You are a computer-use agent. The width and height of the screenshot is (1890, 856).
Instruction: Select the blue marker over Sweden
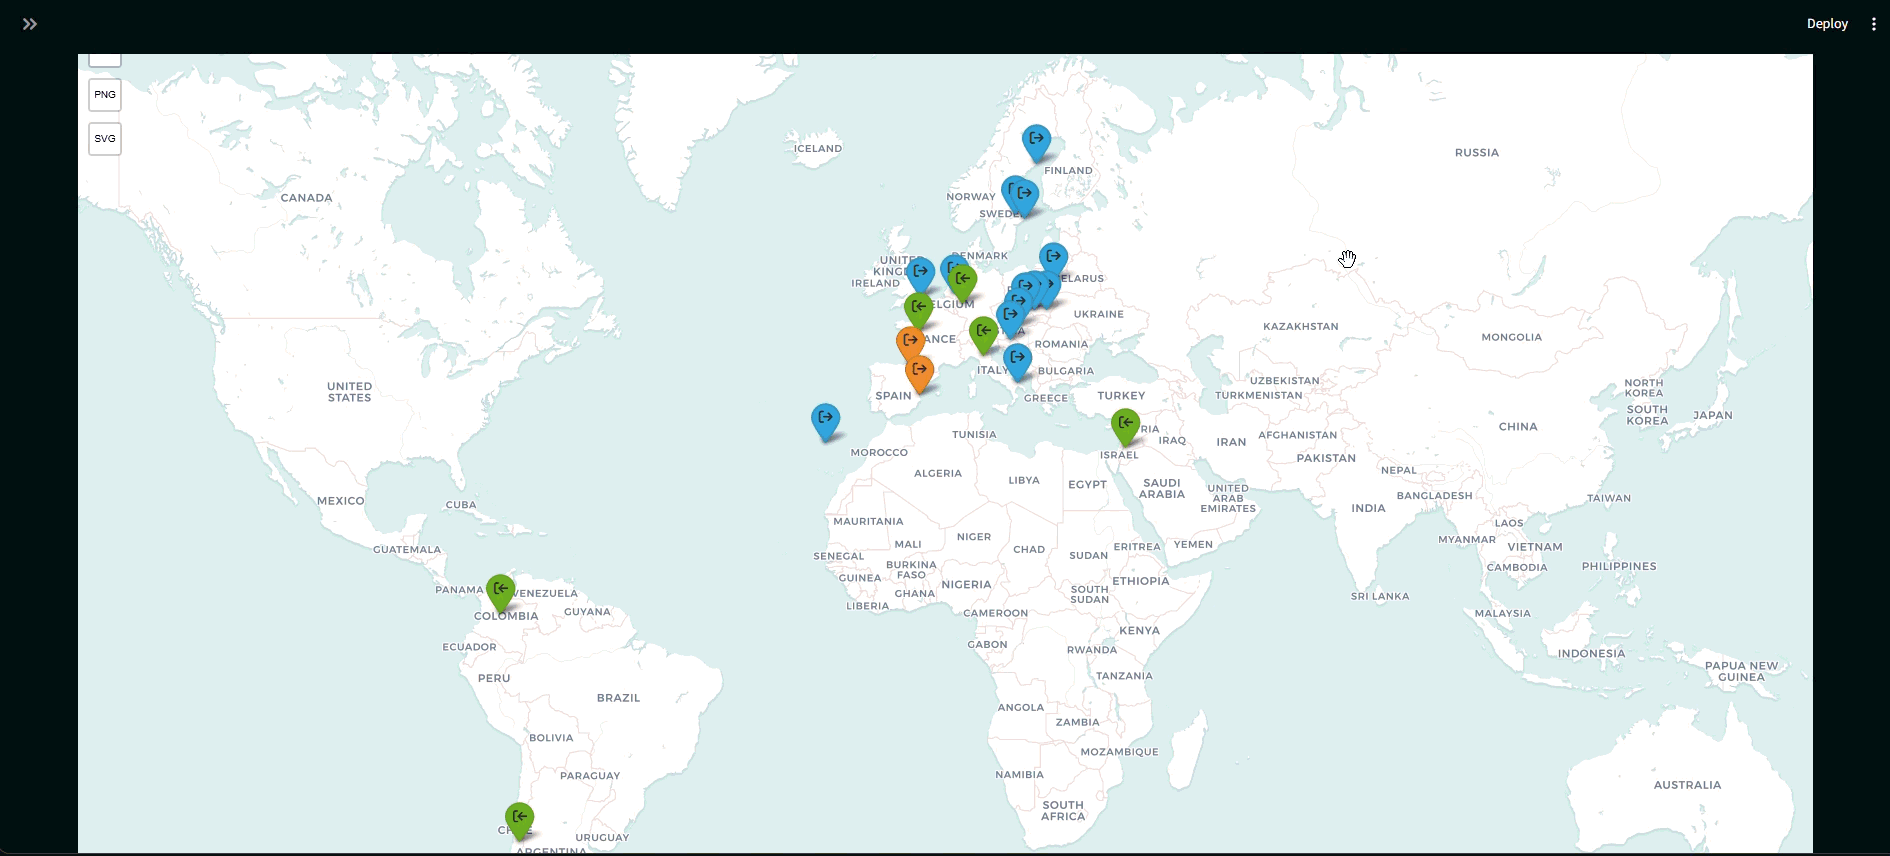(1024, 194)
